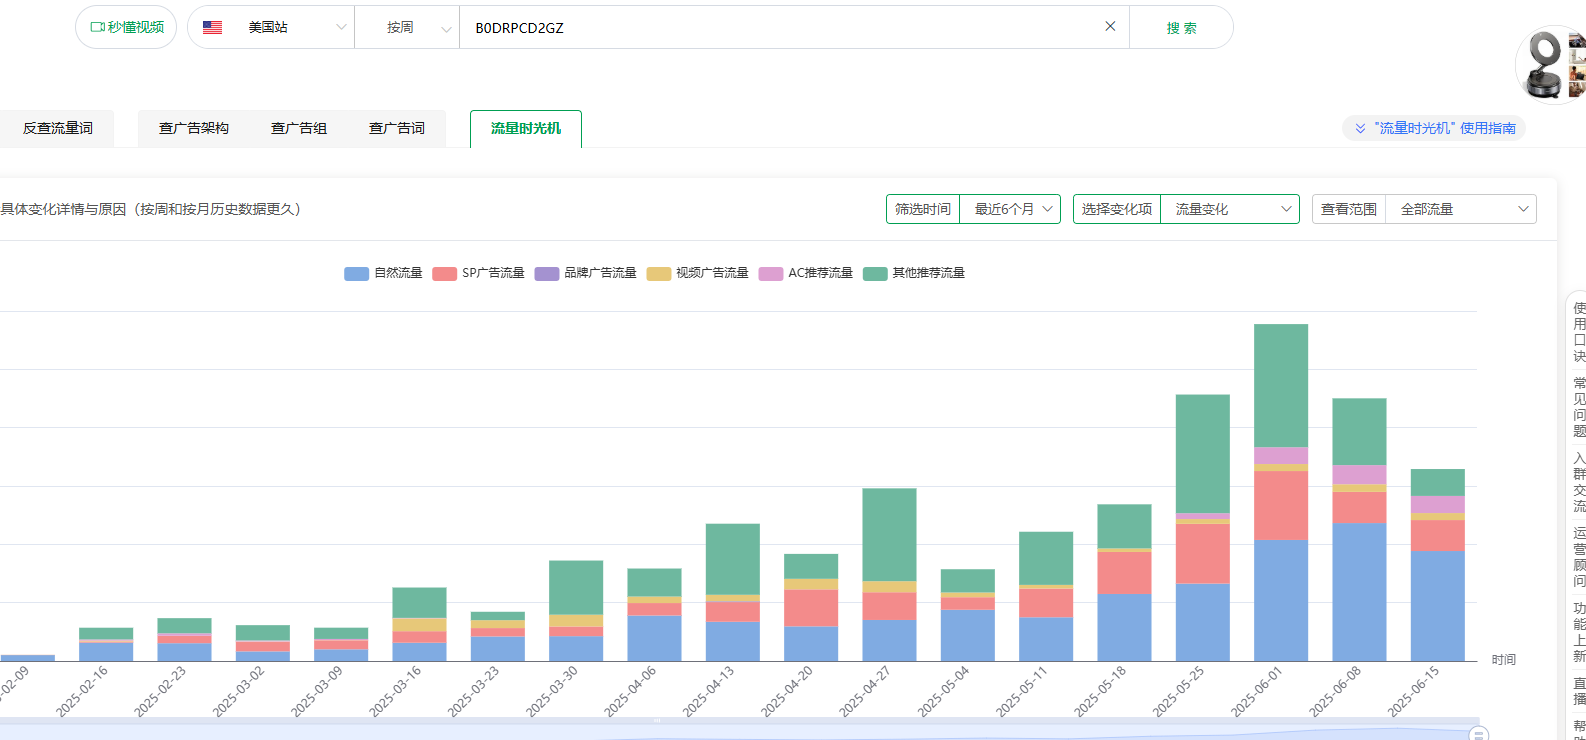Click the product image thumbnail
Image resolution: width=1586 pixels, height=740 pixels.
coord(1550,65)
